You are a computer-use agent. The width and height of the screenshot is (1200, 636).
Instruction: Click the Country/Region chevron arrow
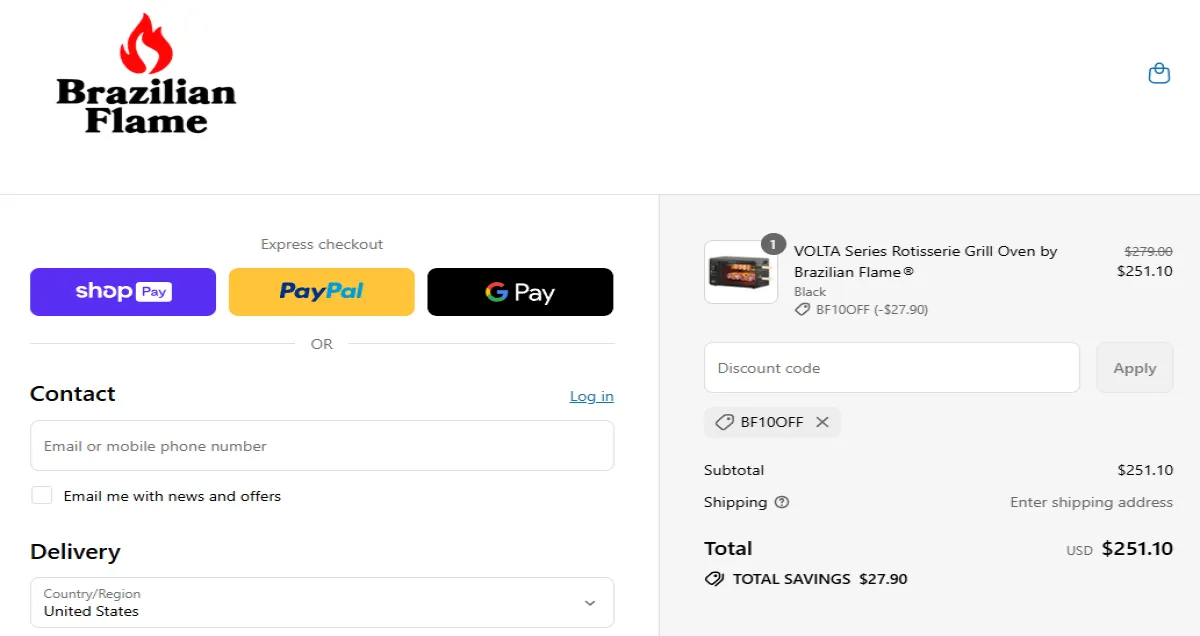point(590,602)
